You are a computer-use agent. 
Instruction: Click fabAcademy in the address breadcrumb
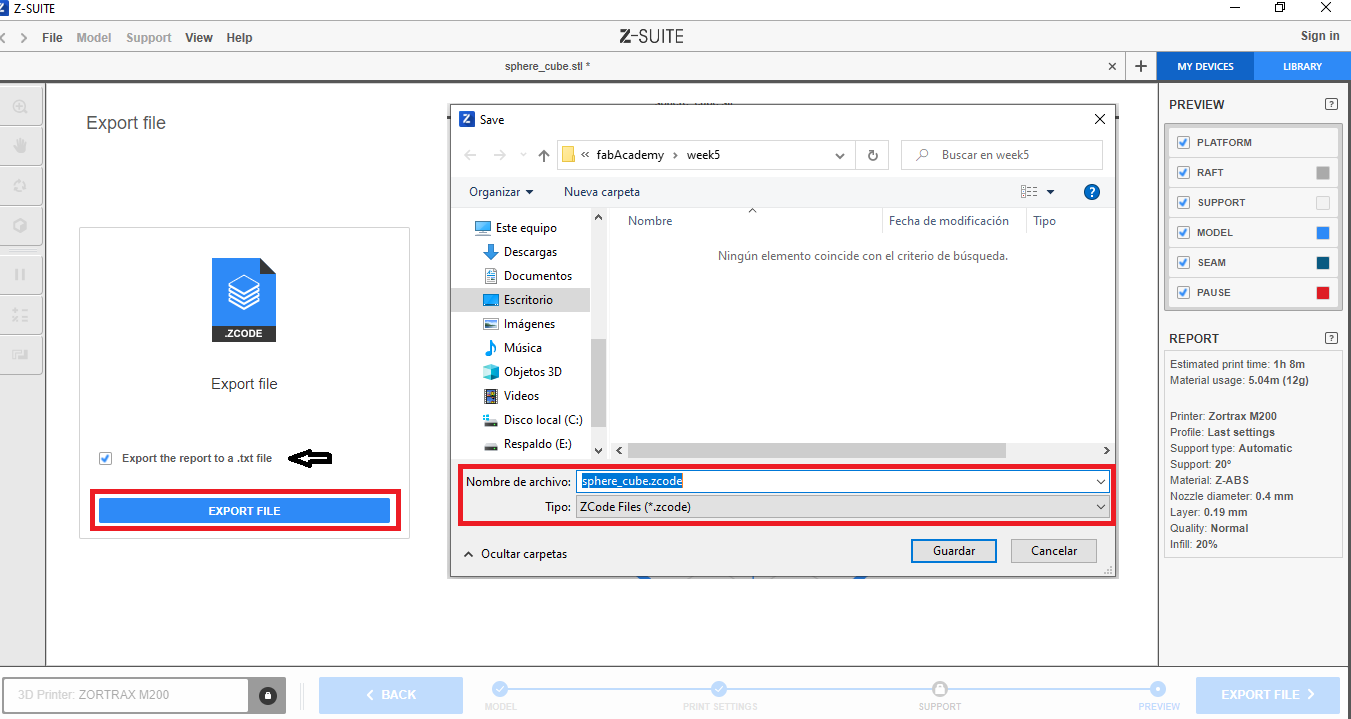(629, 155)
